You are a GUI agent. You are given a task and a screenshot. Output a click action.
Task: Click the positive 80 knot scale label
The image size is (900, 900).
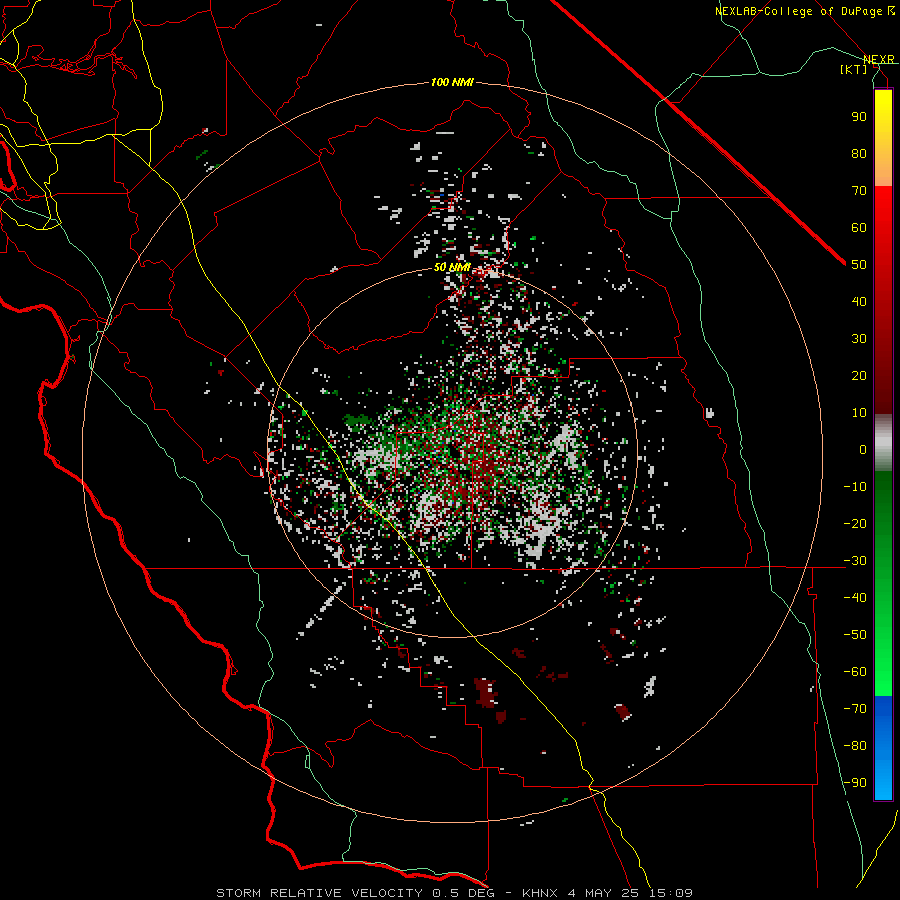coord(859,153)
